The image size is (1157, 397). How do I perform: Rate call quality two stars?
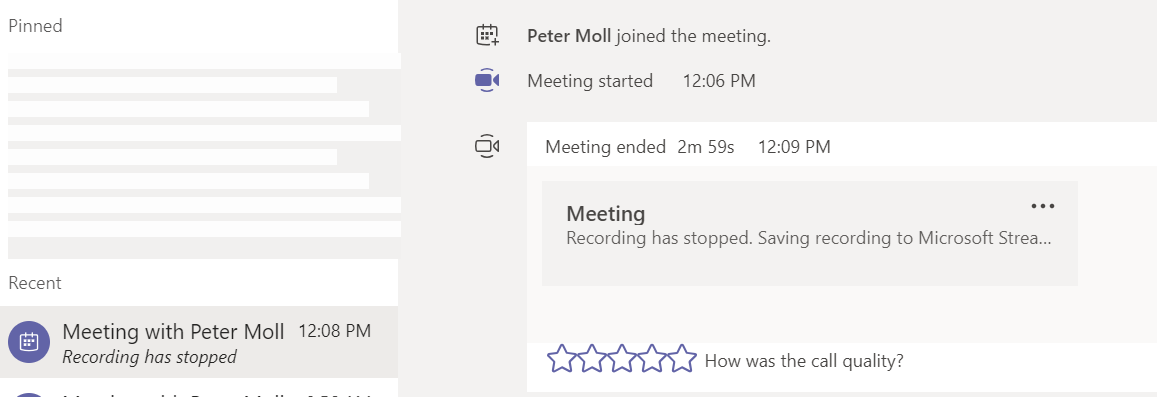[x=592, y=359]
